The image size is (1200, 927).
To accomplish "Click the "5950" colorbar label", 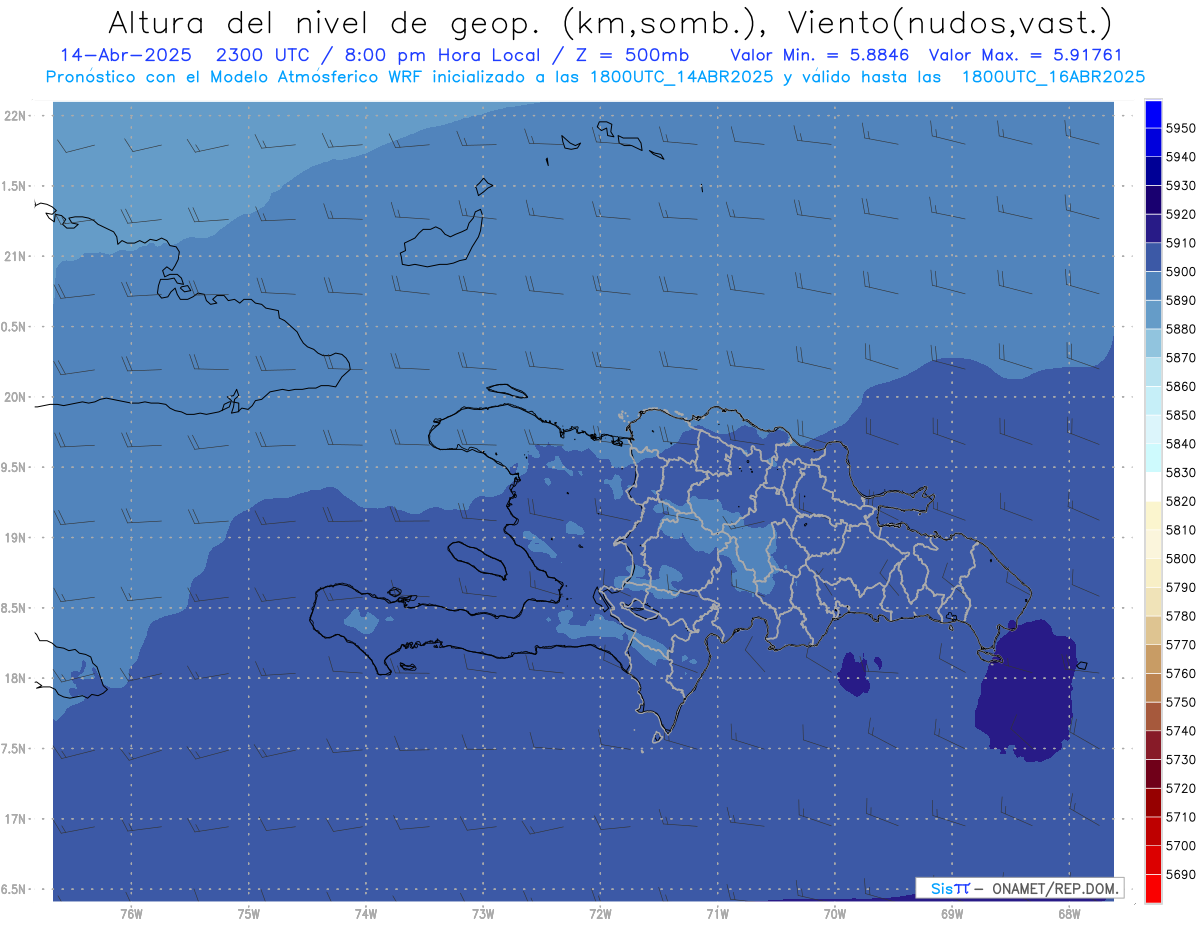I will click(1180, 129).
